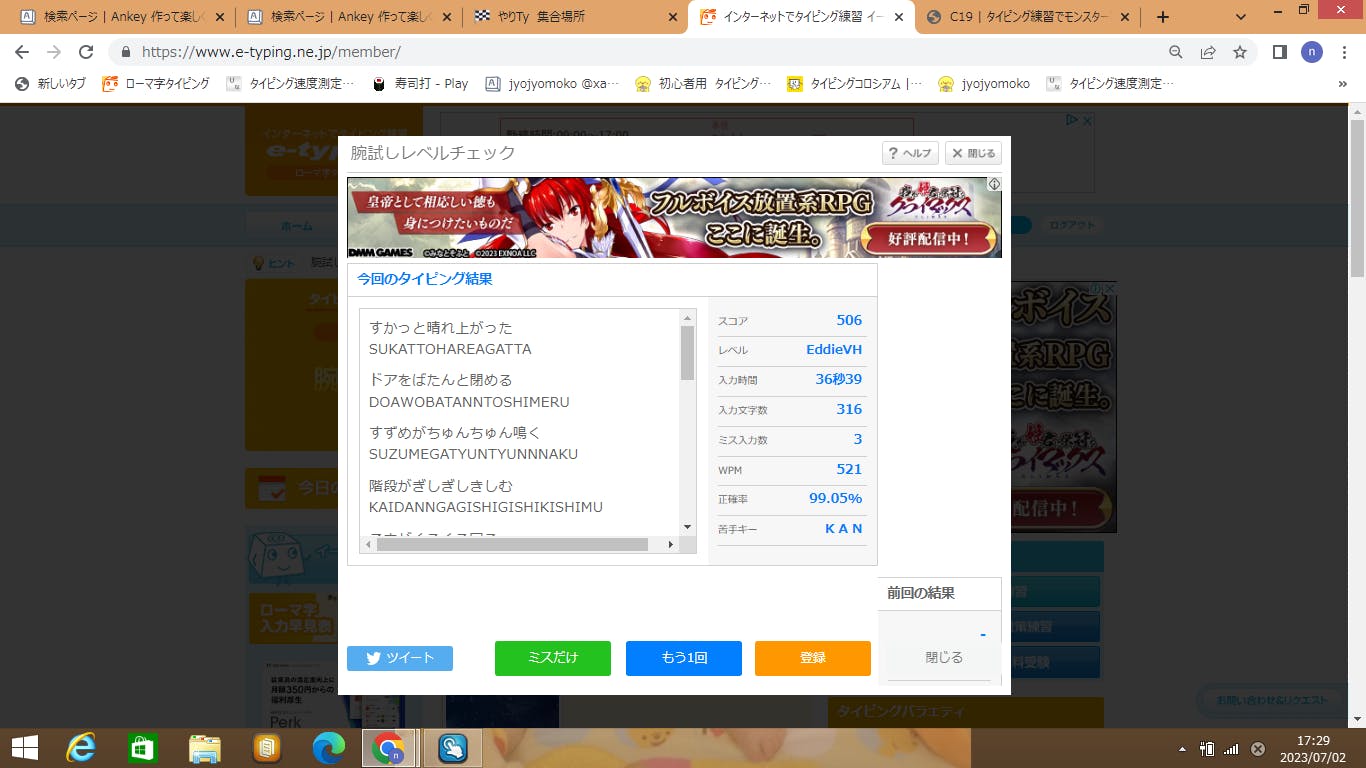The width and height of the screenshot is (1366, 768).
Task: Click the green ミスだけ button
Action: [x=552, y=658]
